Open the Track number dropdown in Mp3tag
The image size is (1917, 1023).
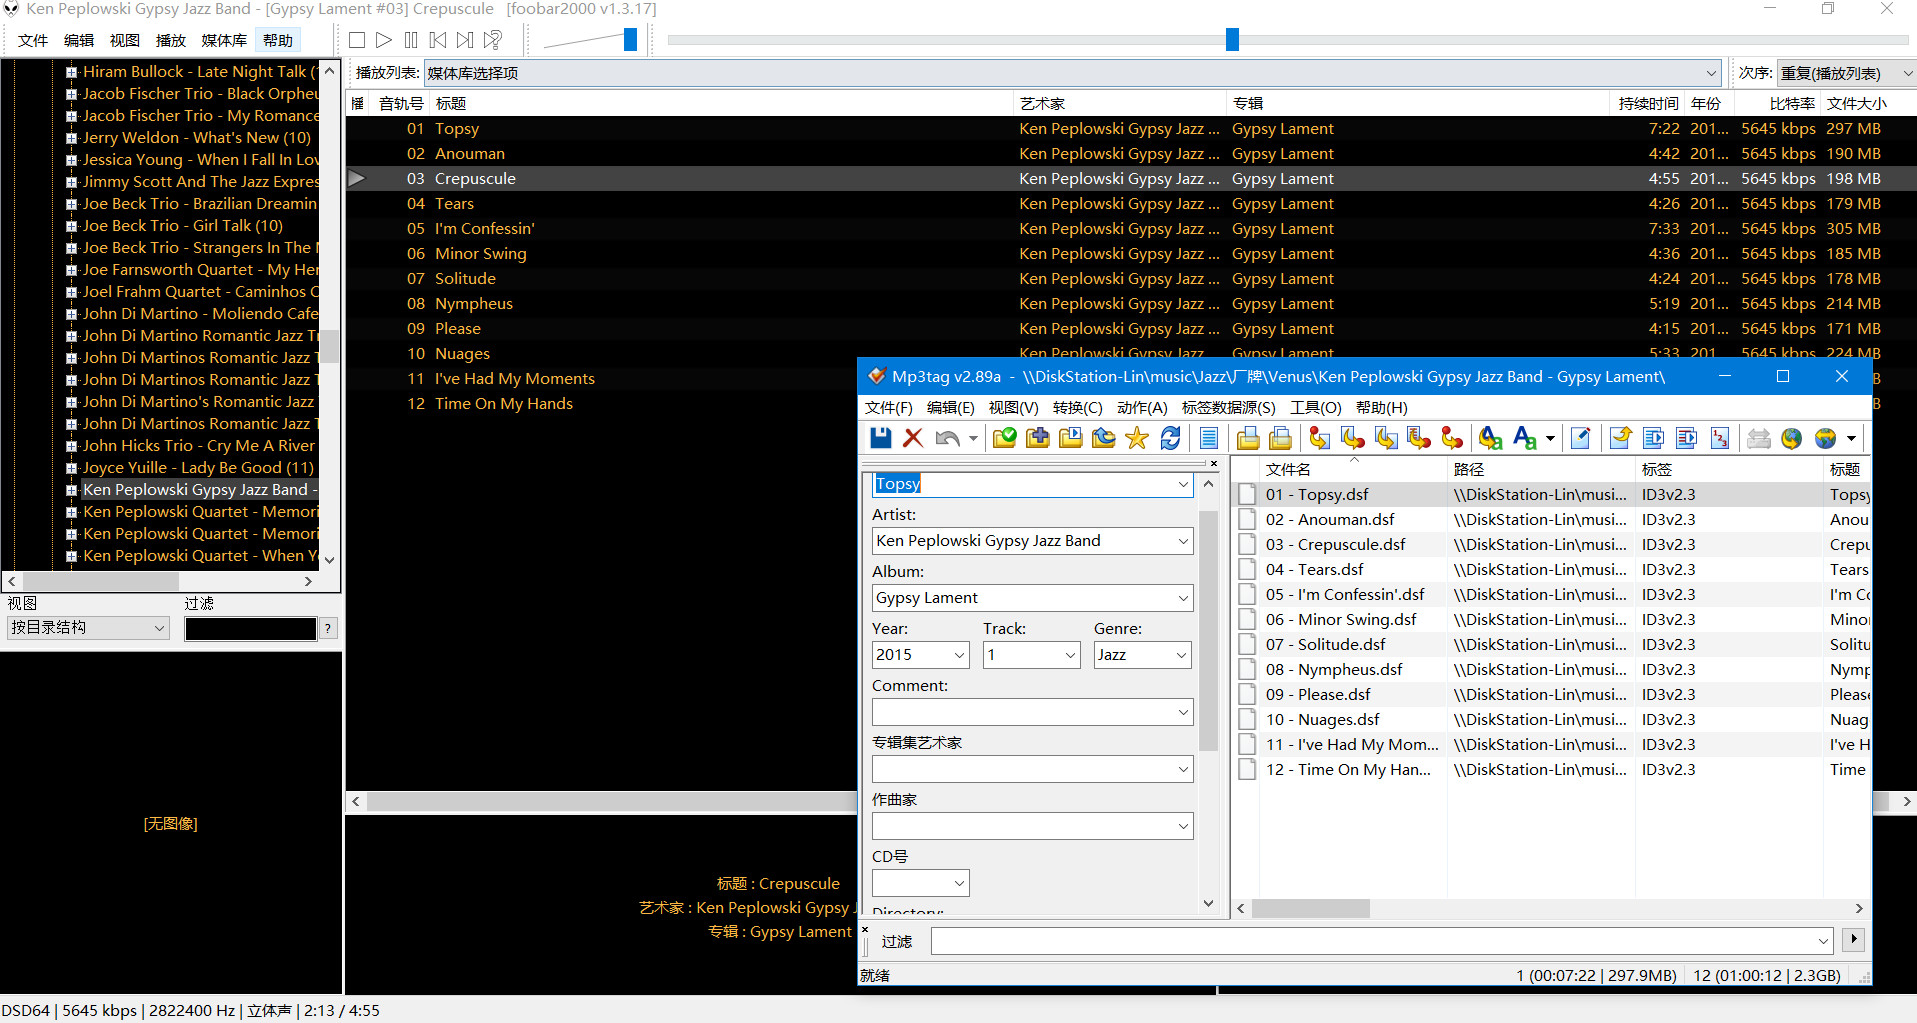point(1070,655)
